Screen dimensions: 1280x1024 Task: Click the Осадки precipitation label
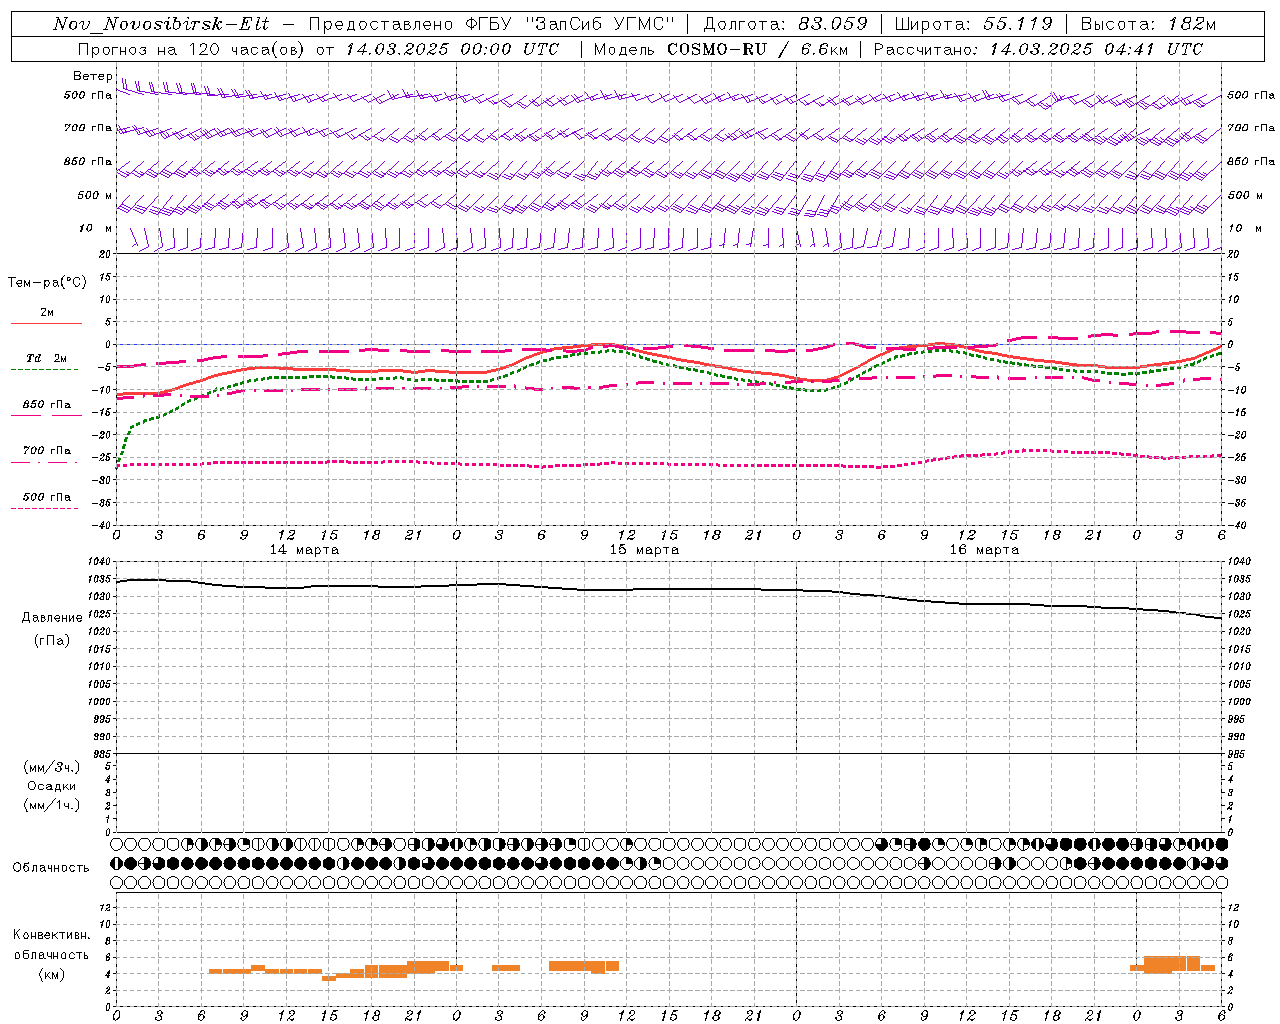pos(52,786)
